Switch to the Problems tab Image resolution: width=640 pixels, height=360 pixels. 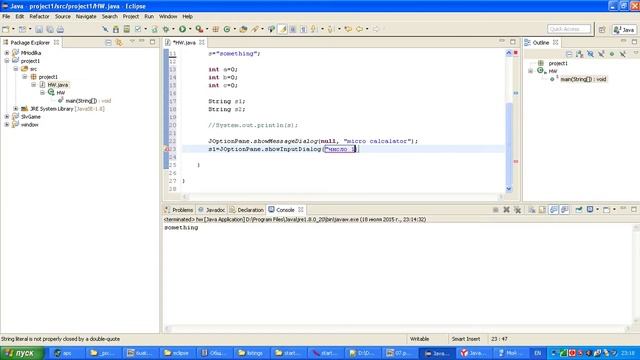tap(179, 210)
